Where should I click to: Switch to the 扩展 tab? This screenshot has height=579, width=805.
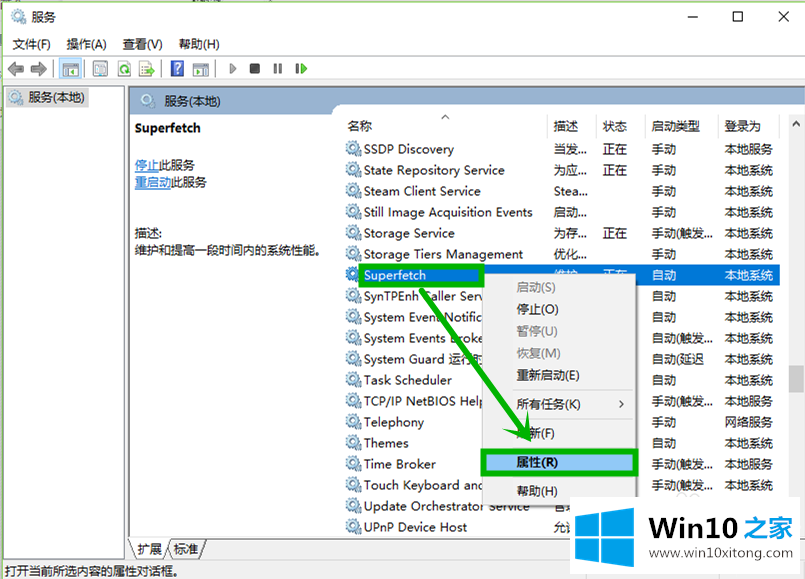[x=149, y=549]
